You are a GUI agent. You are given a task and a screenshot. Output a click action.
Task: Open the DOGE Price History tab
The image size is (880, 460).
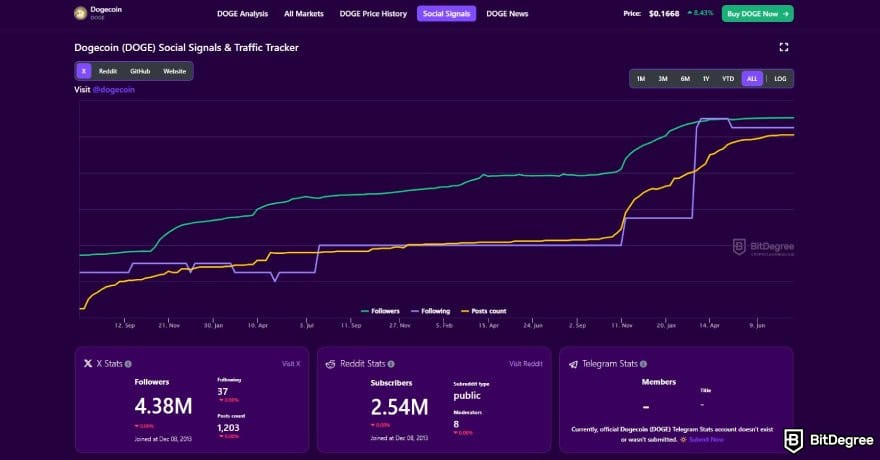click(373, 13)
